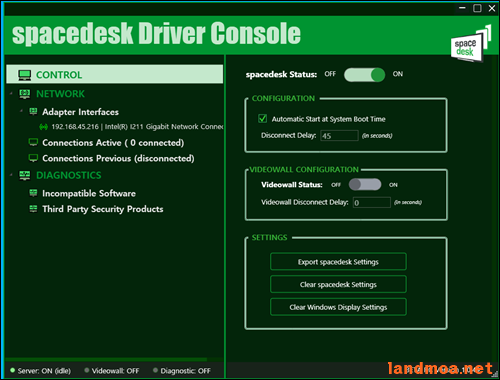Screen dimensions: 500x380
Task: Click Clear Windows Display Settings button
Action: coord(338,307)
